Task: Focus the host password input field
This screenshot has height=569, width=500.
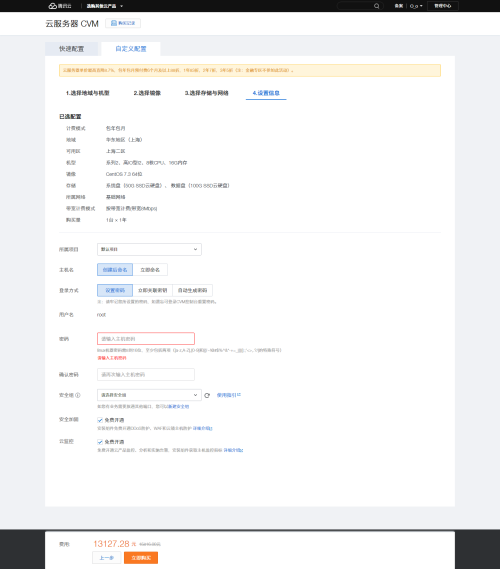Action: coord(146,339)
